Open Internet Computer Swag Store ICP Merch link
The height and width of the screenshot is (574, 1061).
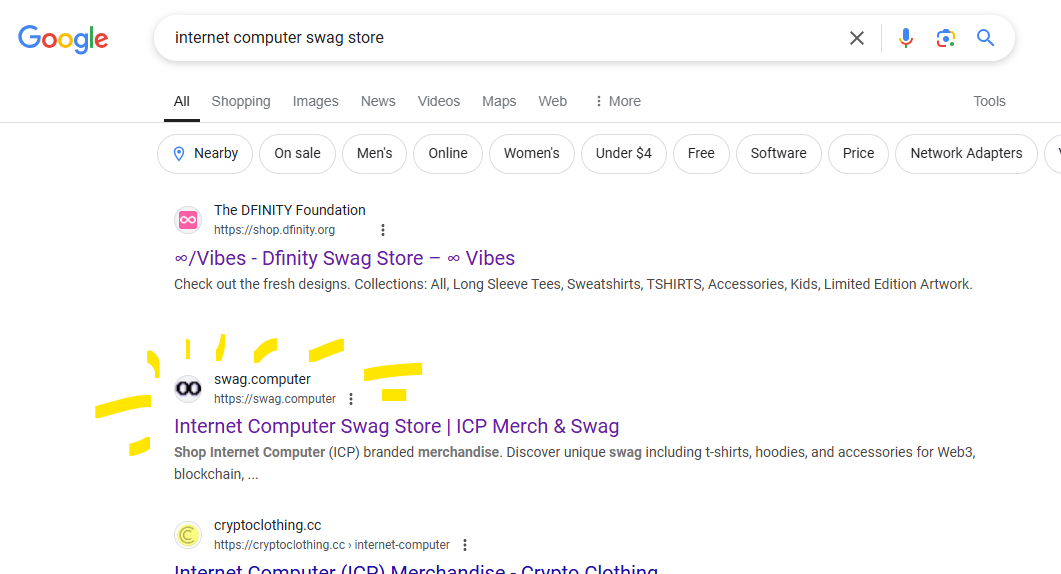(397, 426)
